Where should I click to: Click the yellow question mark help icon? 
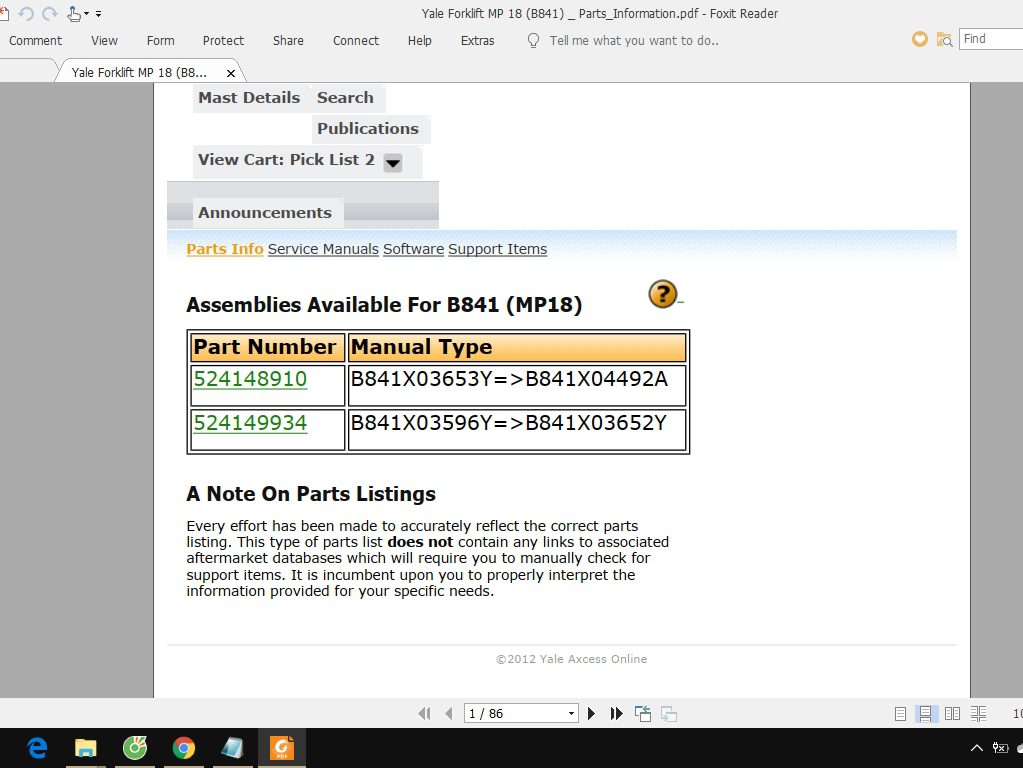[x=663, y=294]
